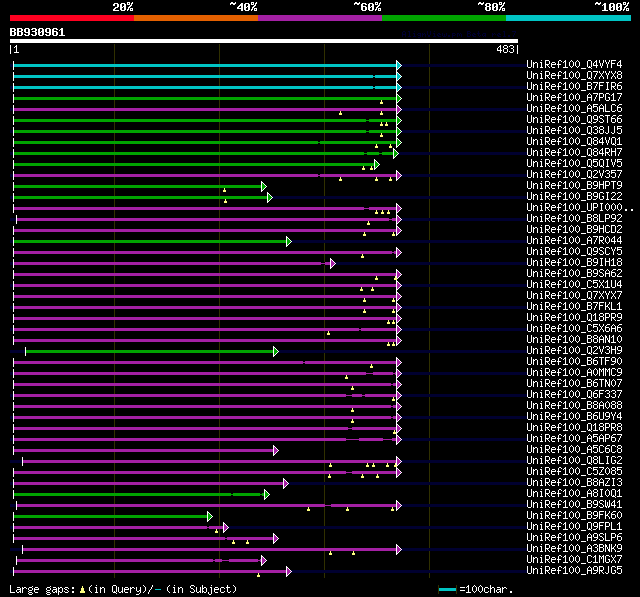Click the UniRef100_B8A088 hit label
Viewport: 640px width, 597px height.
point(574,406)
